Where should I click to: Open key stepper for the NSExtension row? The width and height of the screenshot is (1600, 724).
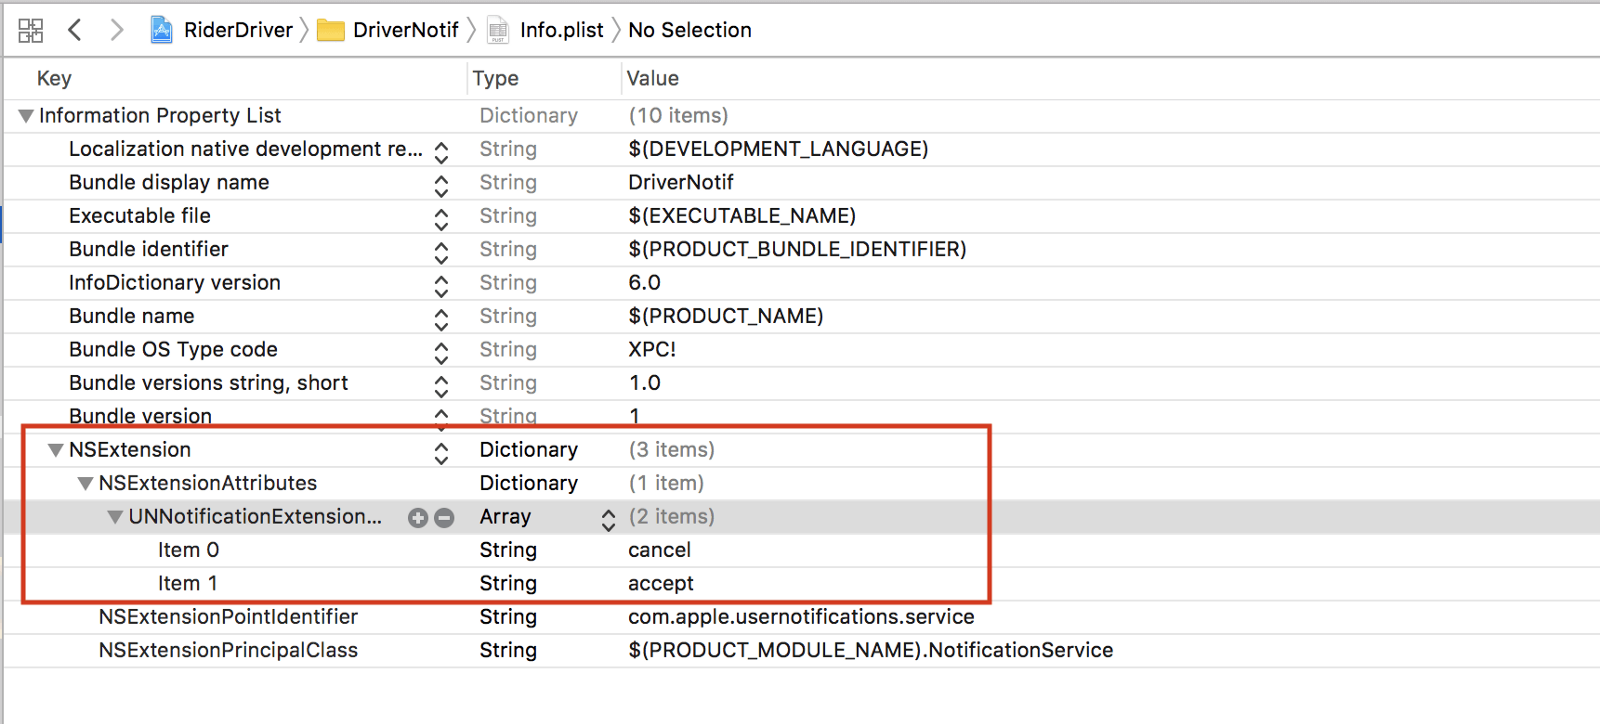click(x=441, y=453)
